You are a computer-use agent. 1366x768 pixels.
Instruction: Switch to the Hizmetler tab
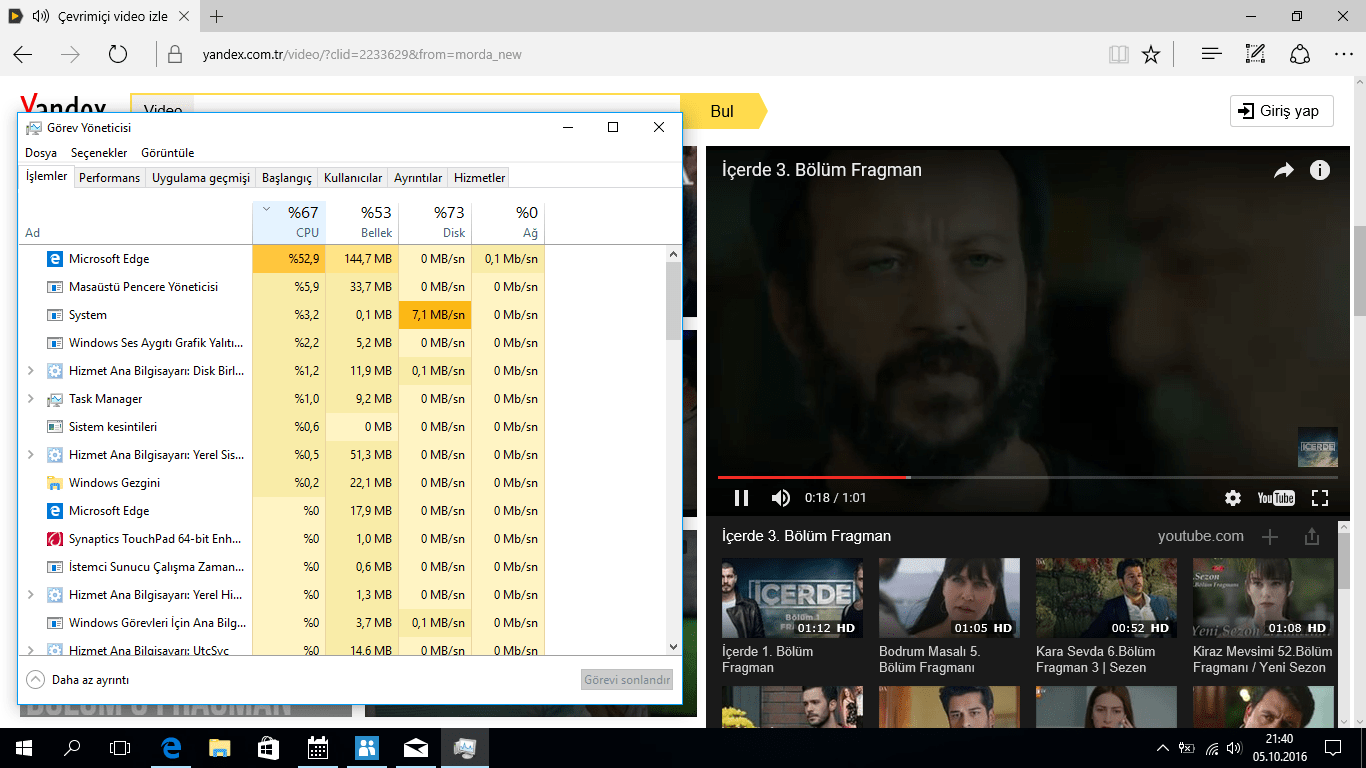click(x=480, y=178)
